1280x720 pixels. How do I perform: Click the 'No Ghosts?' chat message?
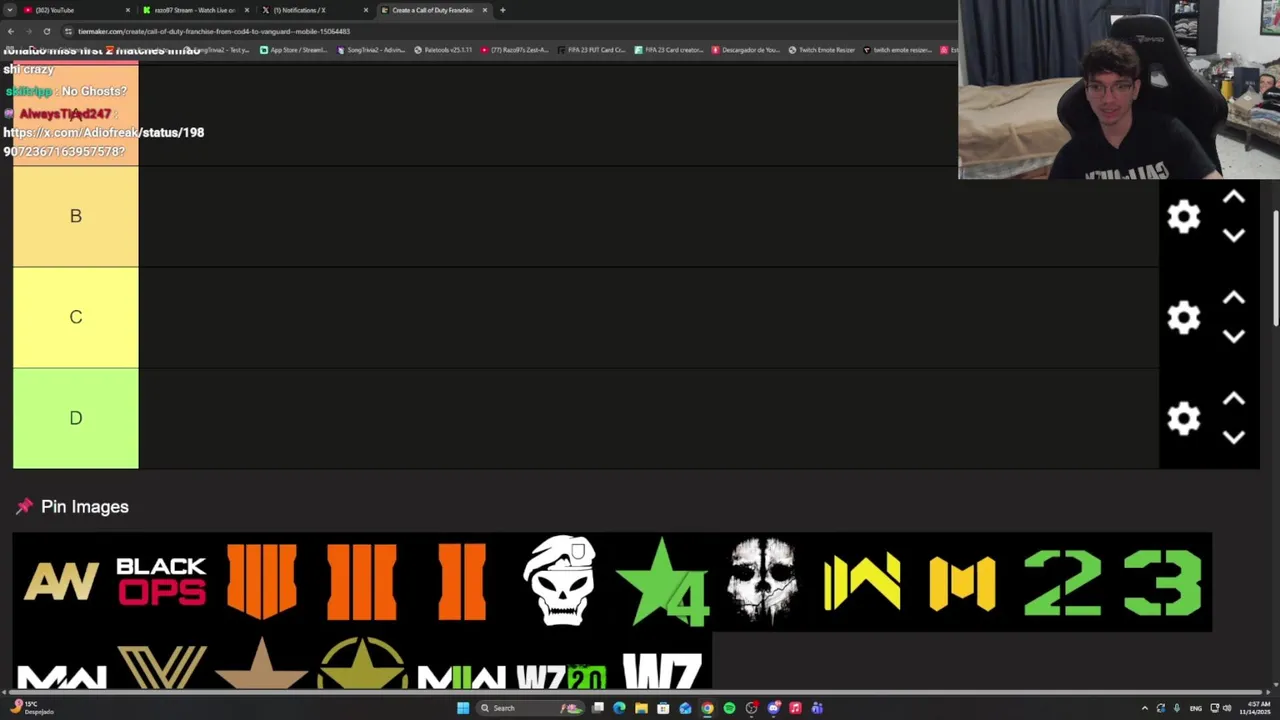(94, 91)
